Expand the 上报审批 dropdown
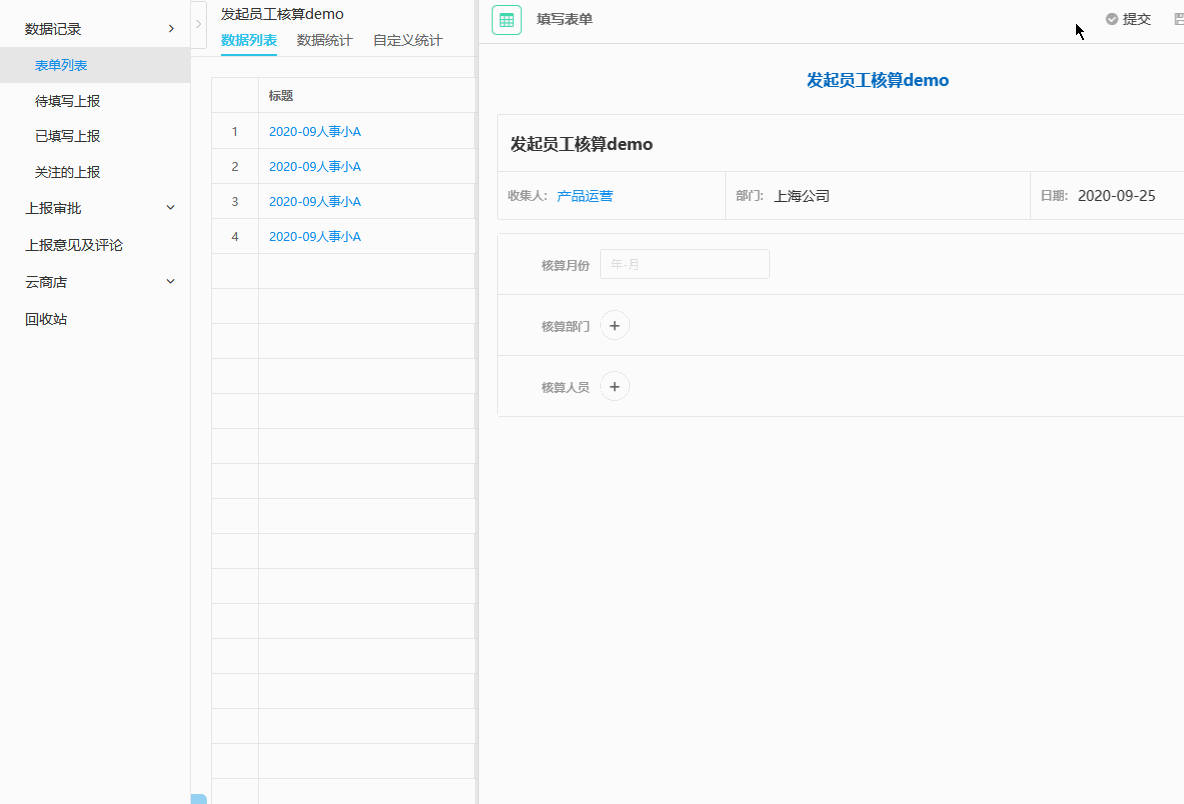The width and height of the screenshot is (1184, 804). (x=170, y=208)
